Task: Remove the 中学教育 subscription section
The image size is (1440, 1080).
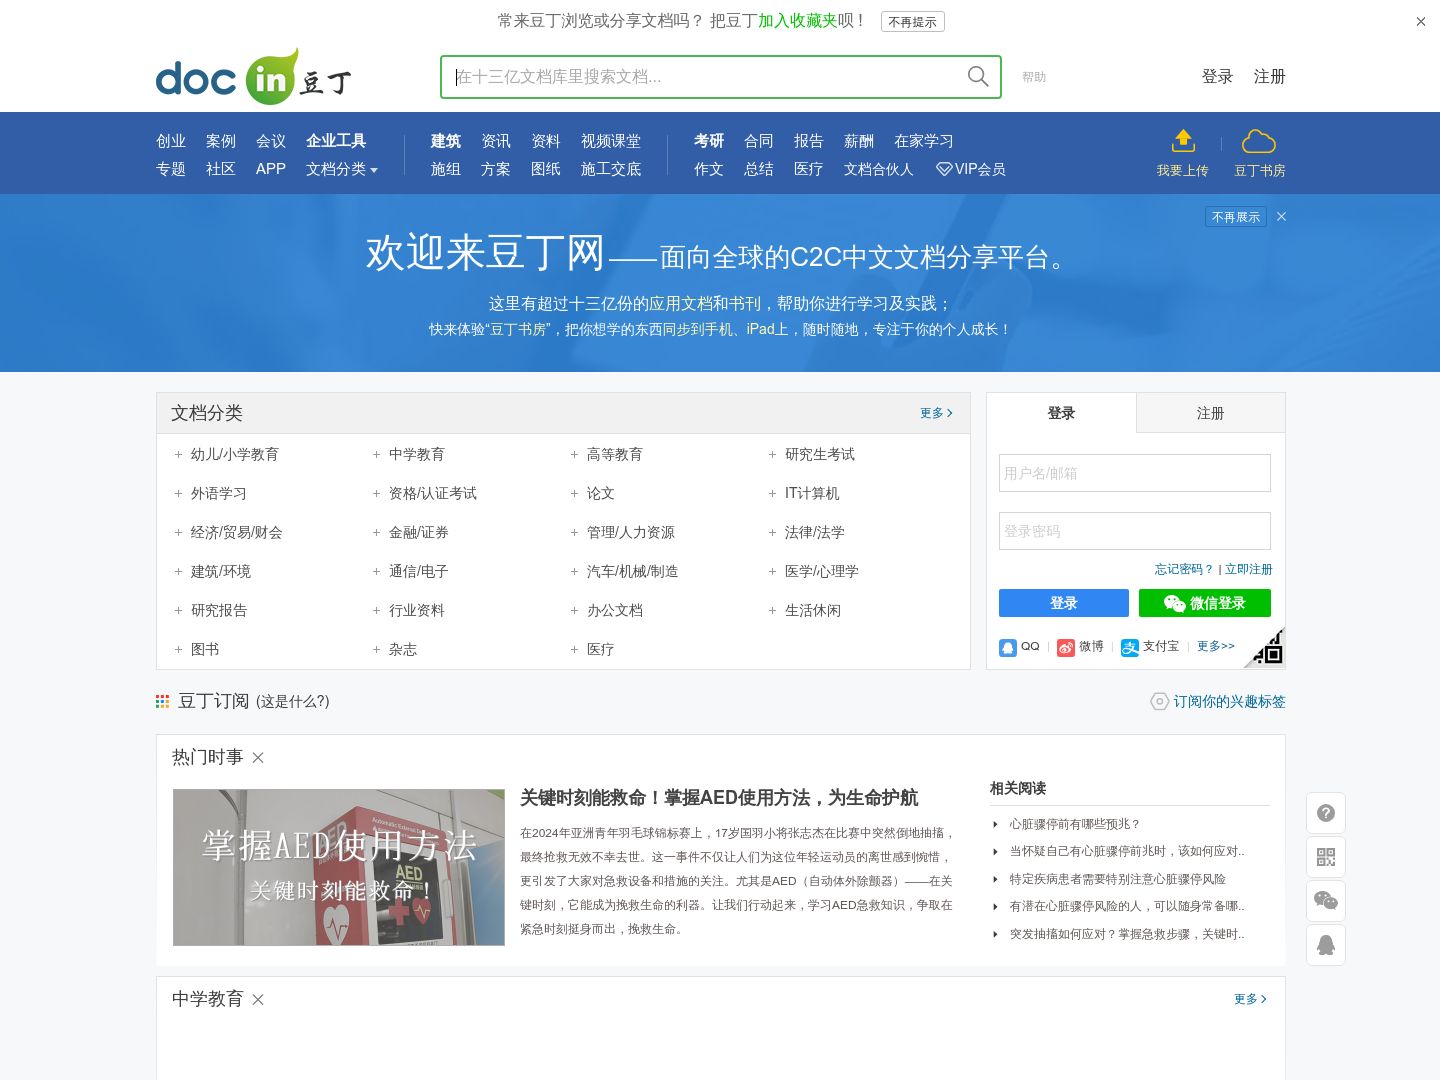Action: point(258,1000)
